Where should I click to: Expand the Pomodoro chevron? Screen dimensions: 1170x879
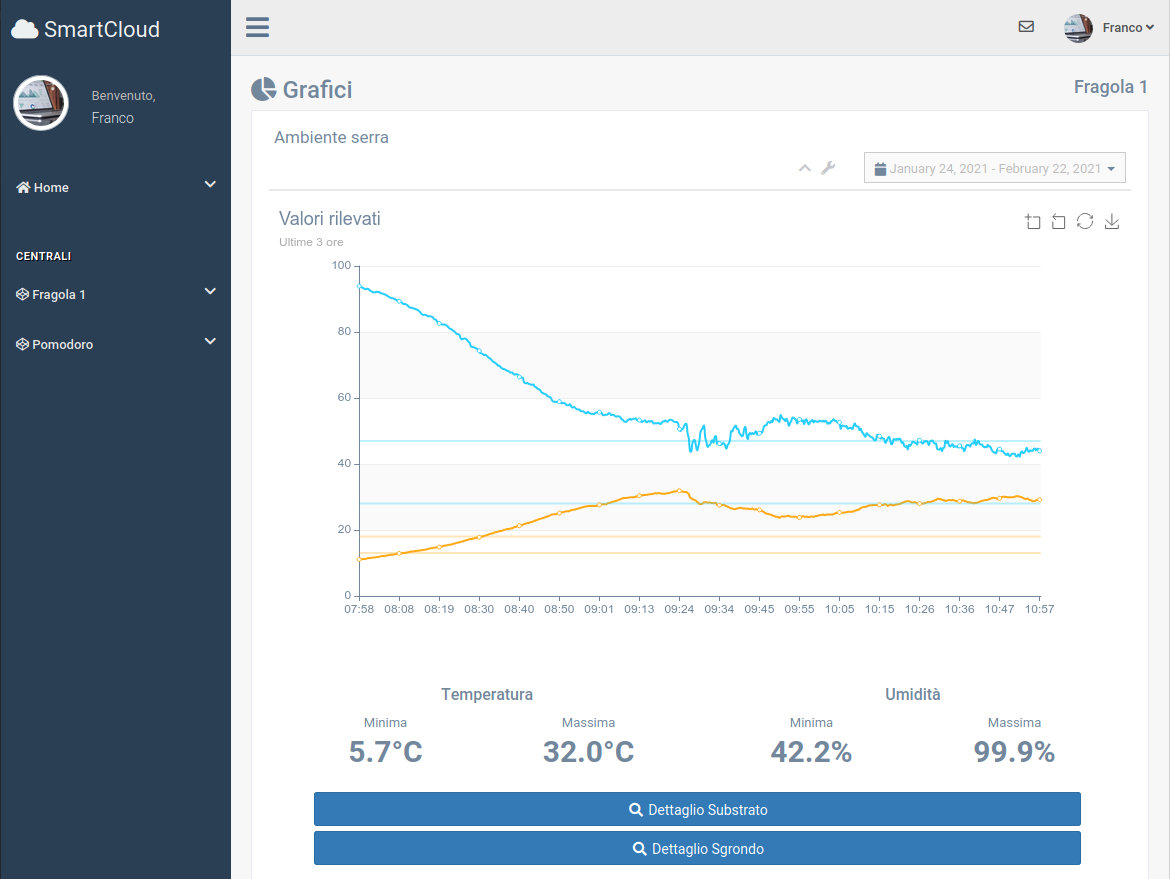click(x=210, y=342)
